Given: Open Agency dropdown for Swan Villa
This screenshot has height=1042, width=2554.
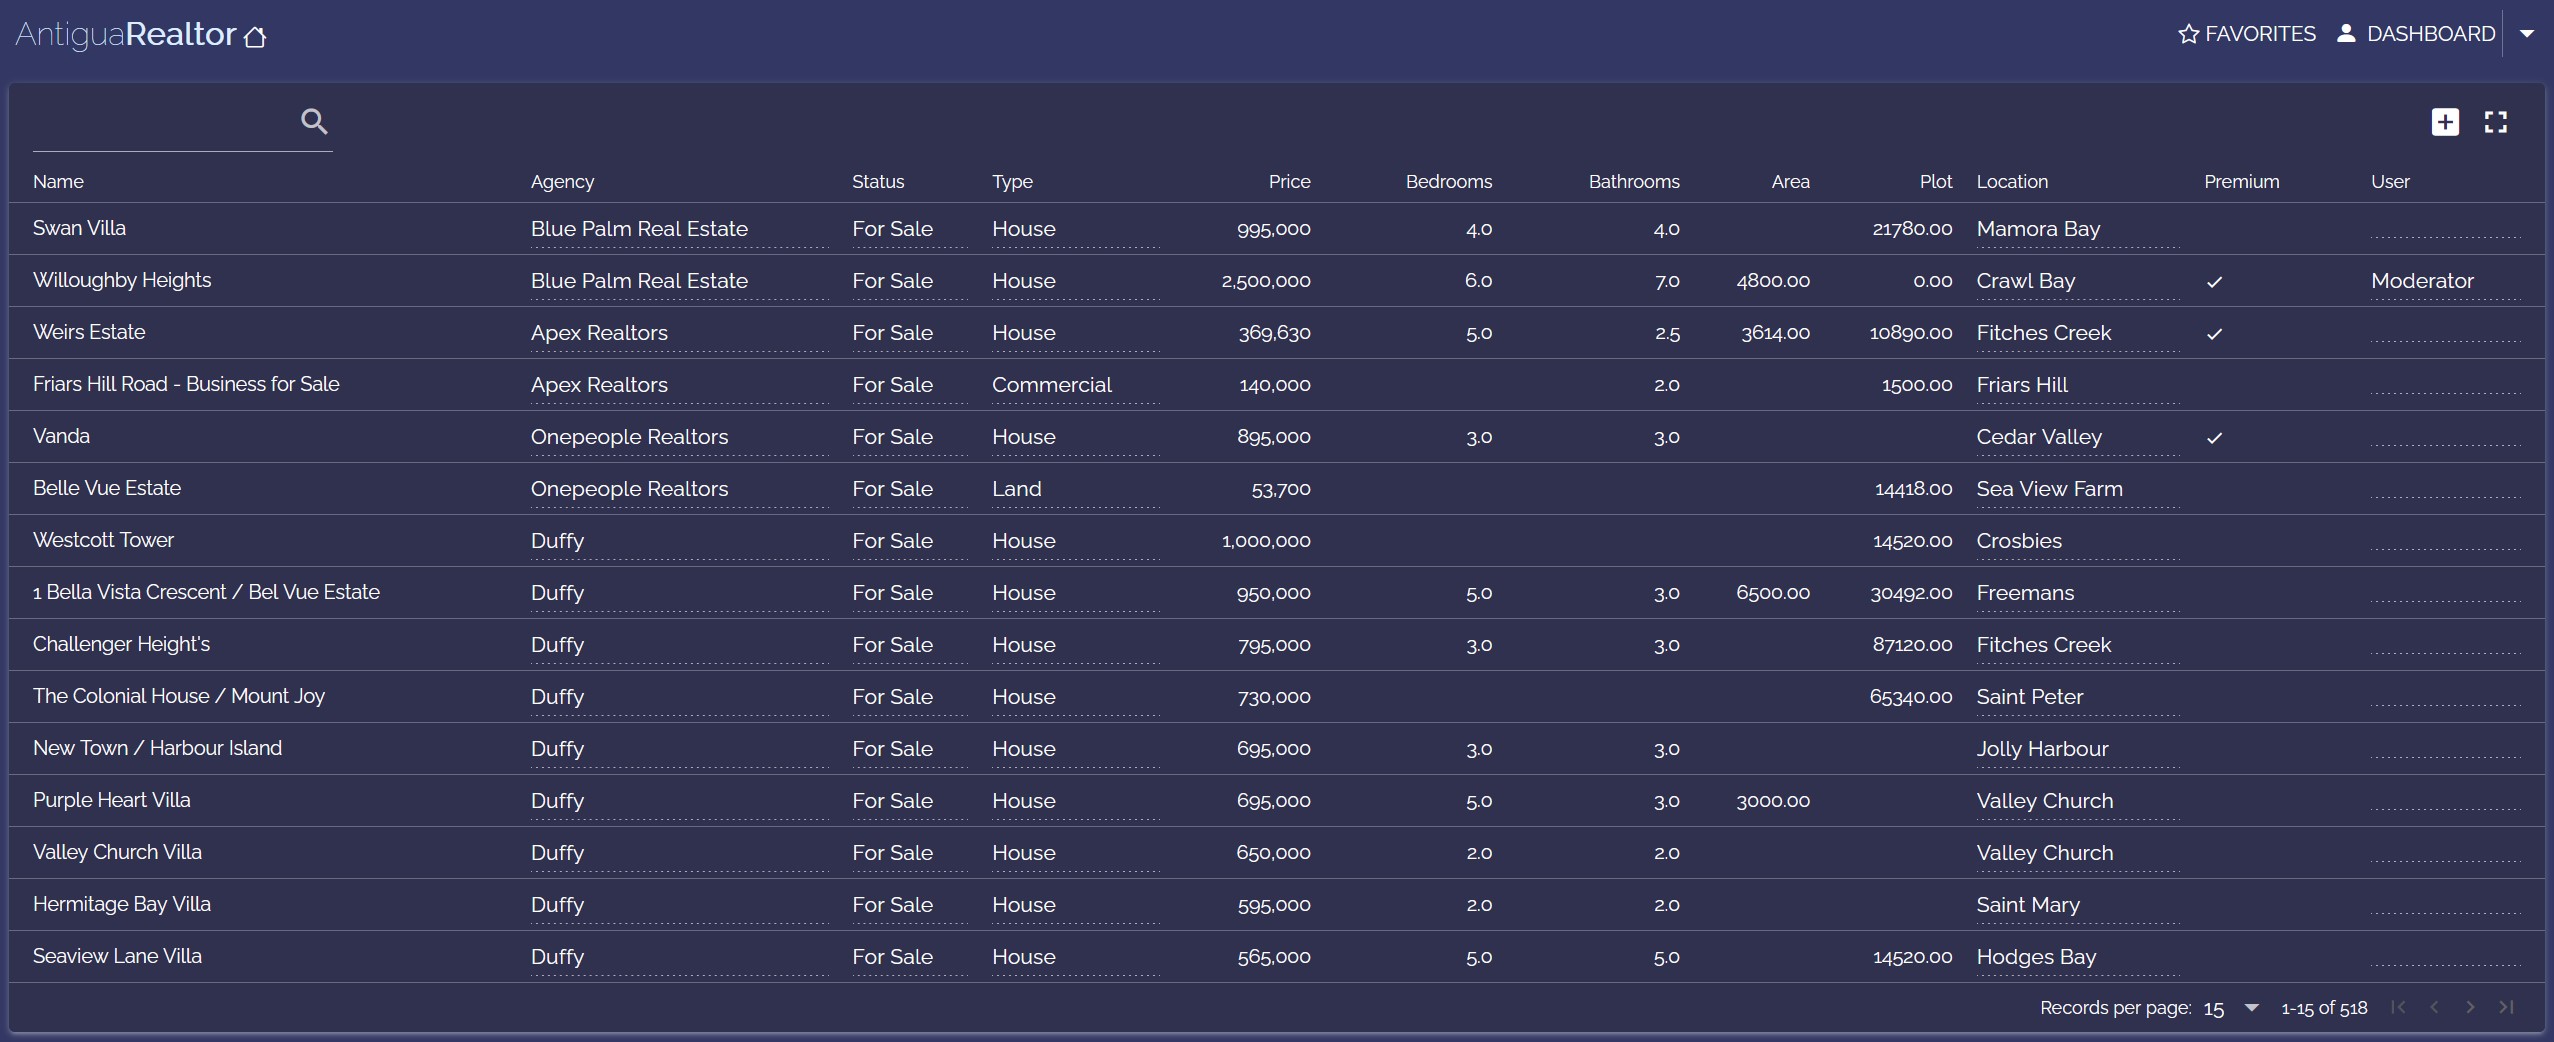Looking at the screenshot, I should click(x=678, y=229).
